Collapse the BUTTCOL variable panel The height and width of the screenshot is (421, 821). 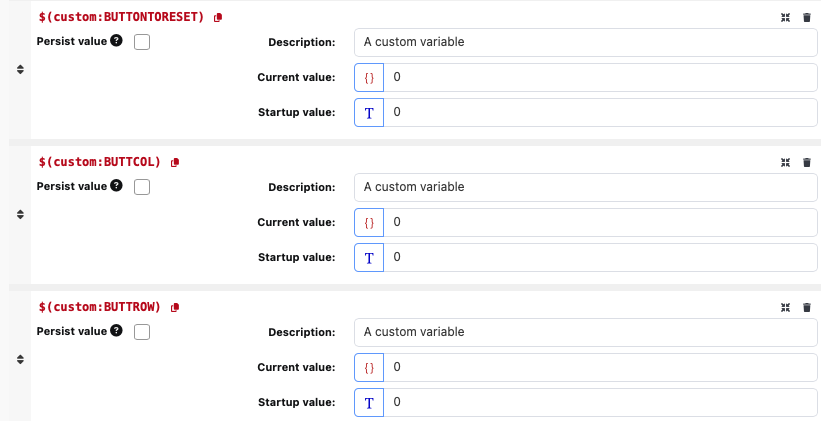pos(786,162)
